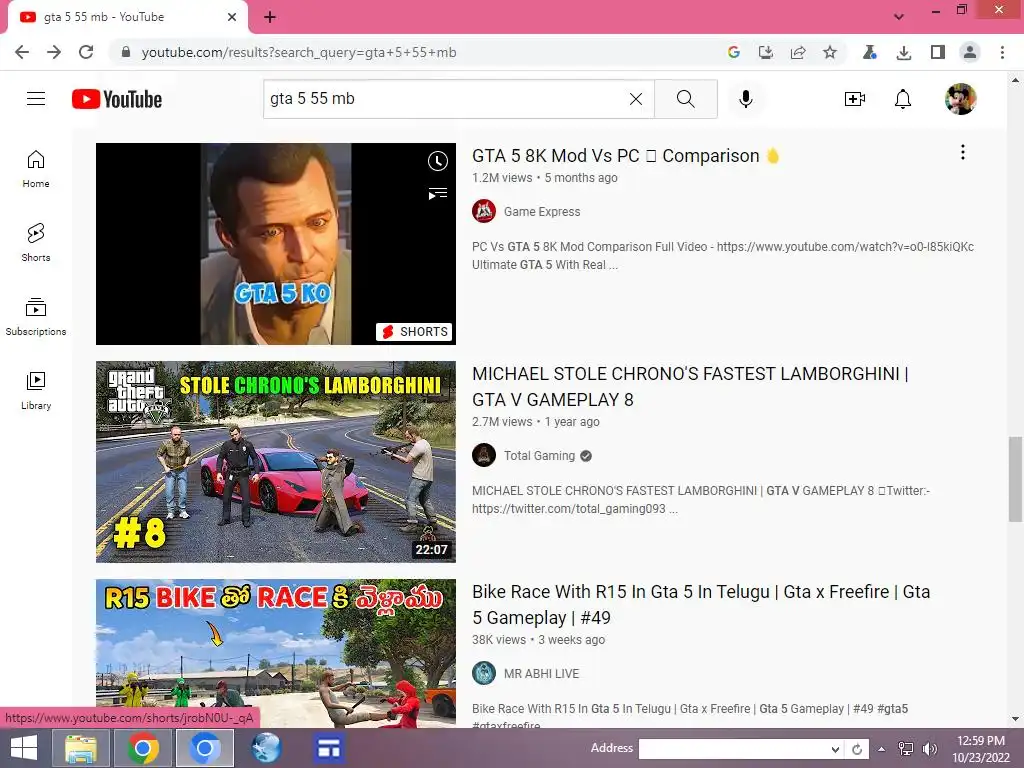Open the globe browser taskbar icon

[x=266, y=748]
